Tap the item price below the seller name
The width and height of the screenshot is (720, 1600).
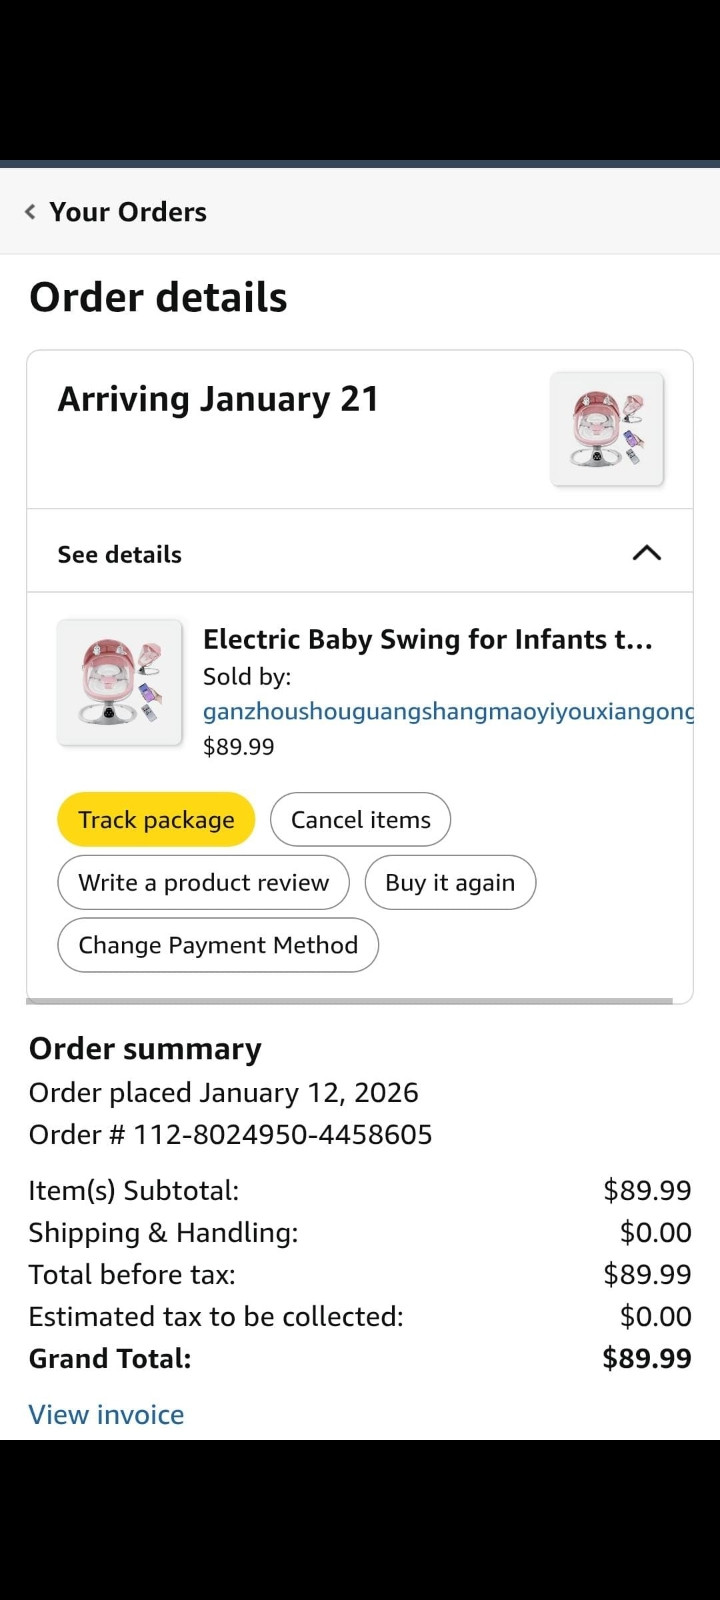click(x=238, y=747)
